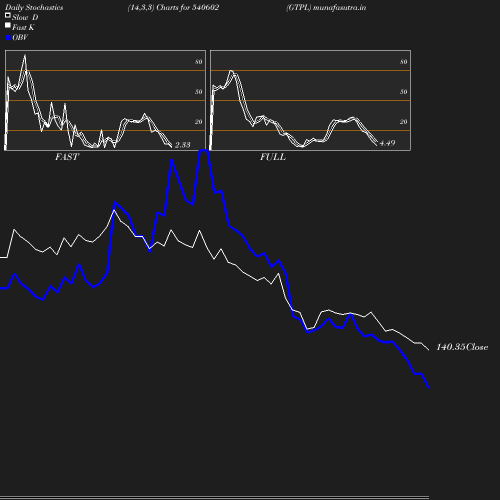This screenshot has width=500, height=500.
Task: Click the 20 axis label in FULL chart
Action: click(x=404, y=122)
